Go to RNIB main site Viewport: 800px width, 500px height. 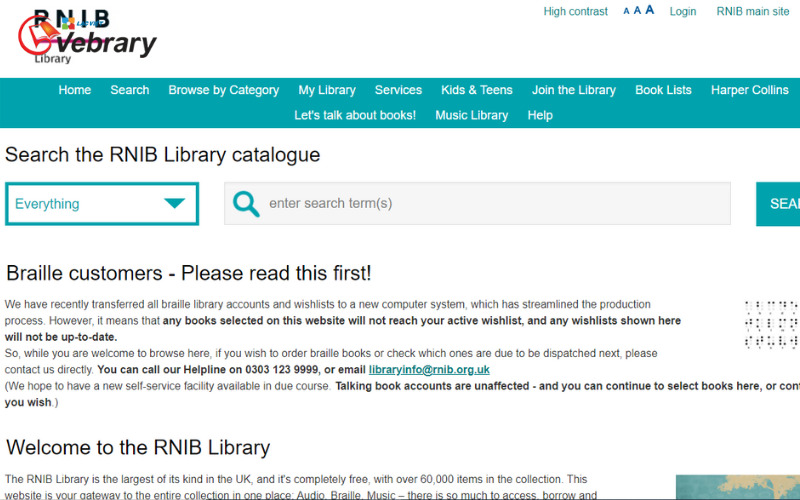(753, 11)
